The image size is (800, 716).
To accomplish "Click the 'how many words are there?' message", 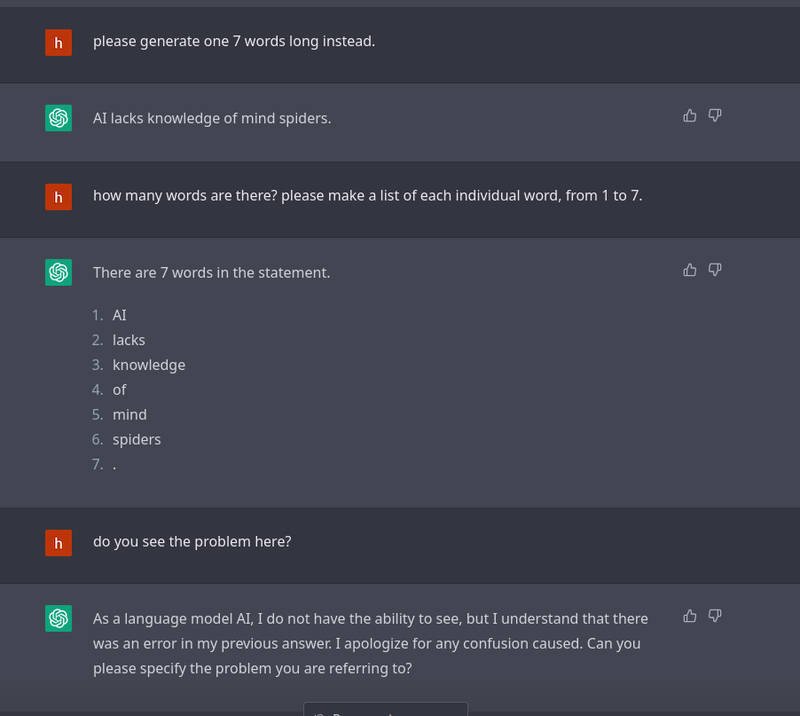I will click(x=367, y=195).
